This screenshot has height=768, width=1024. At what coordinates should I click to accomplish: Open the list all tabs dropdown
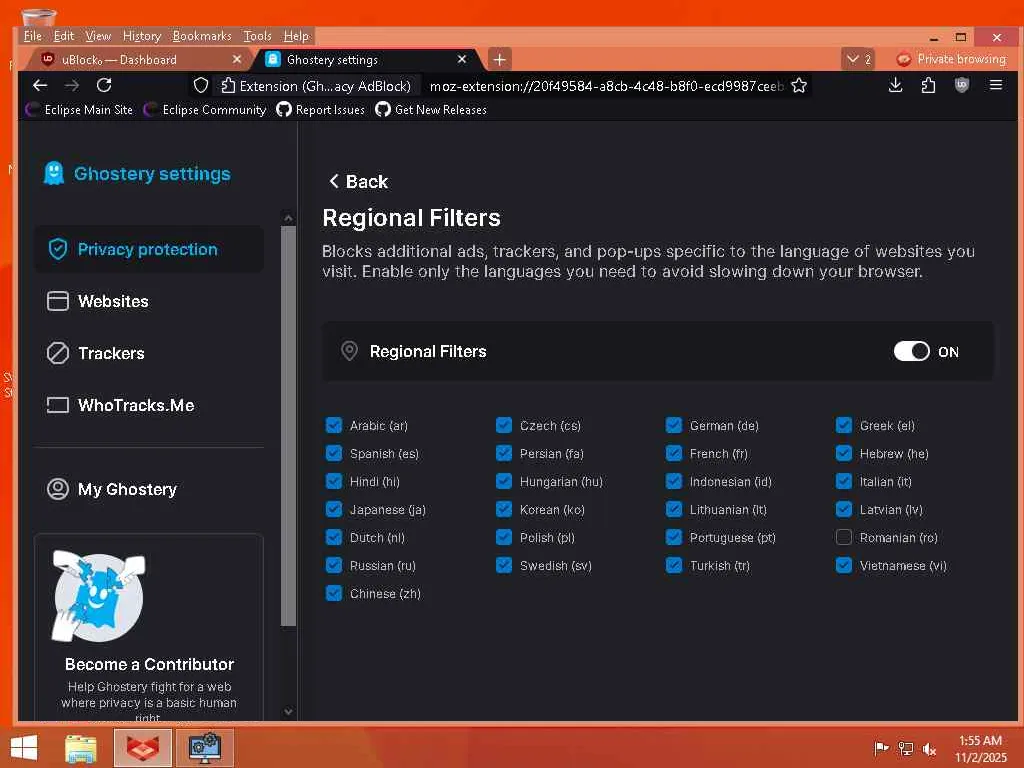pyautogui.click(x=858, y=59)
